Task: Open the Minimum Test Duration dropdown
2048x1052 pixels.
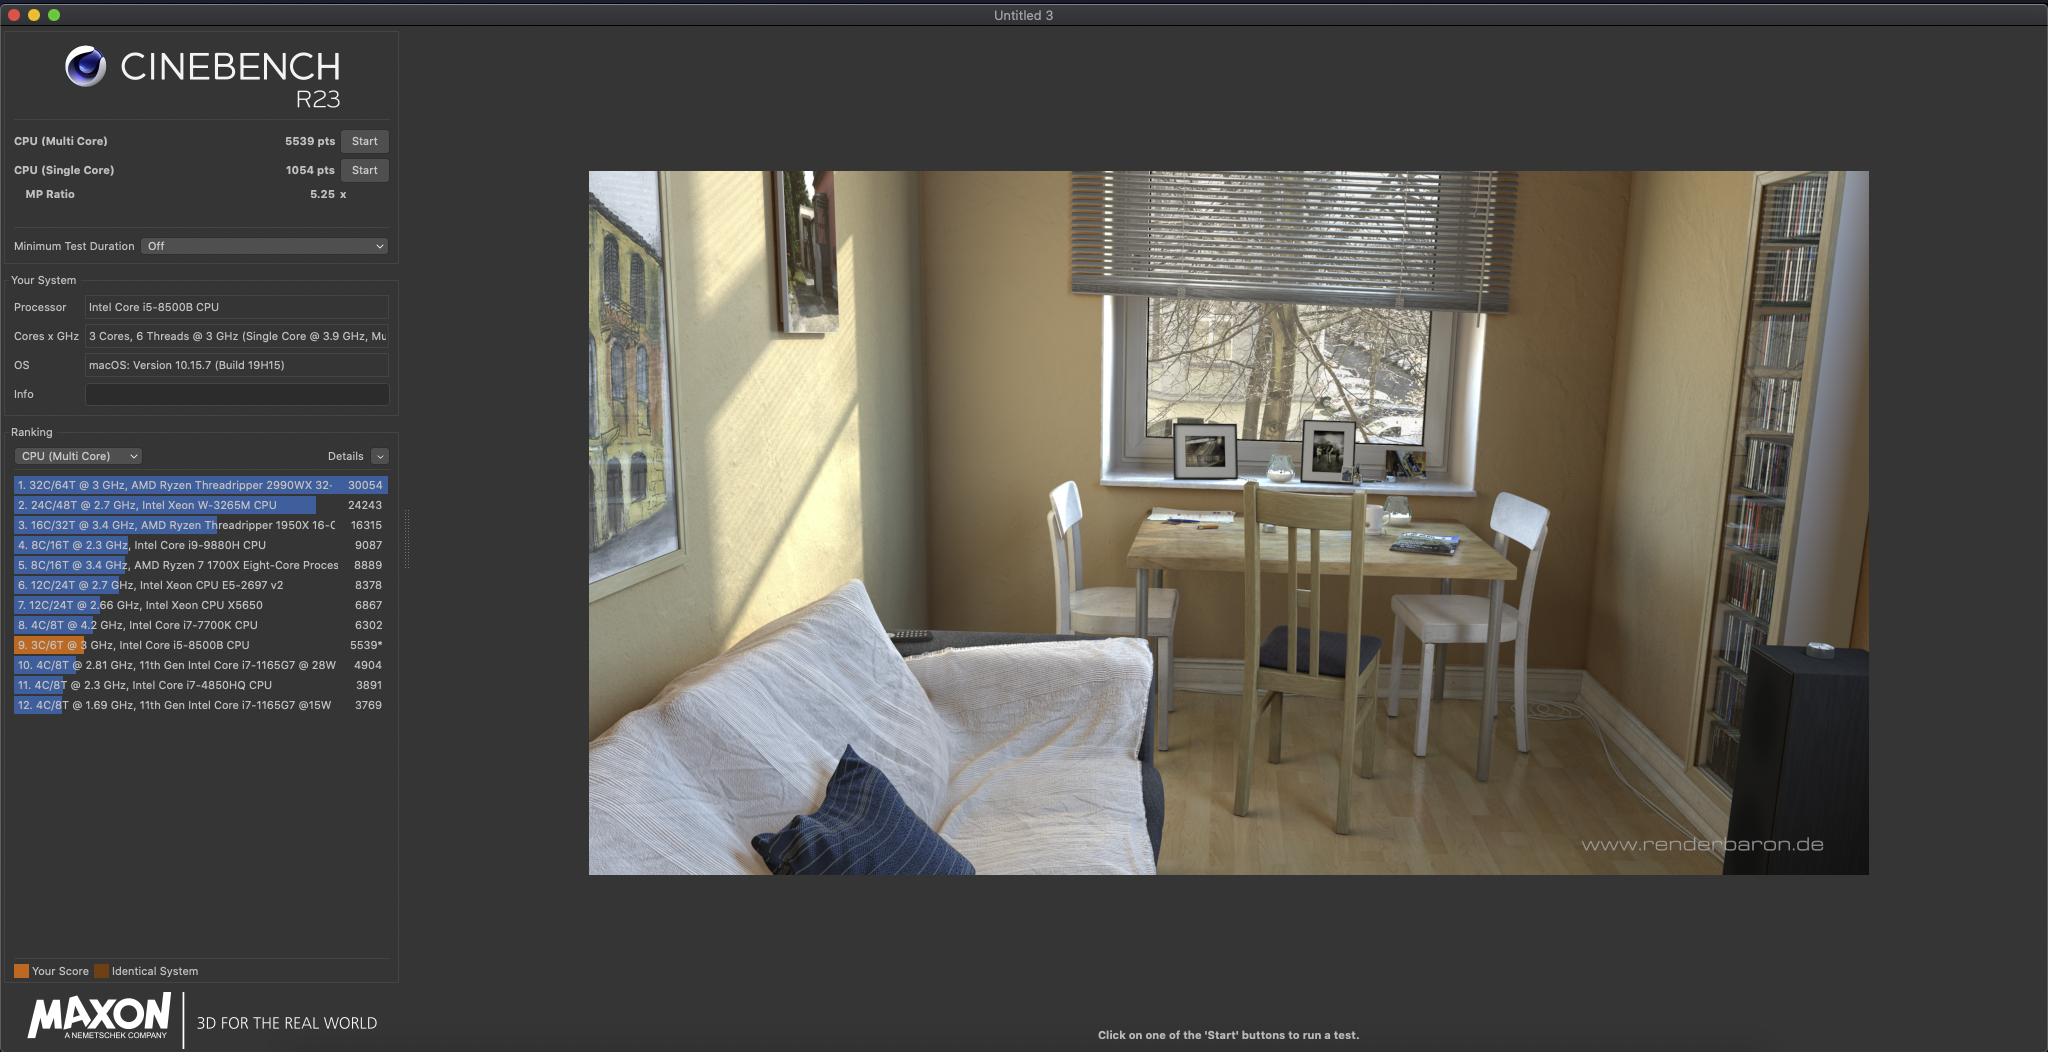Action: 265,246
